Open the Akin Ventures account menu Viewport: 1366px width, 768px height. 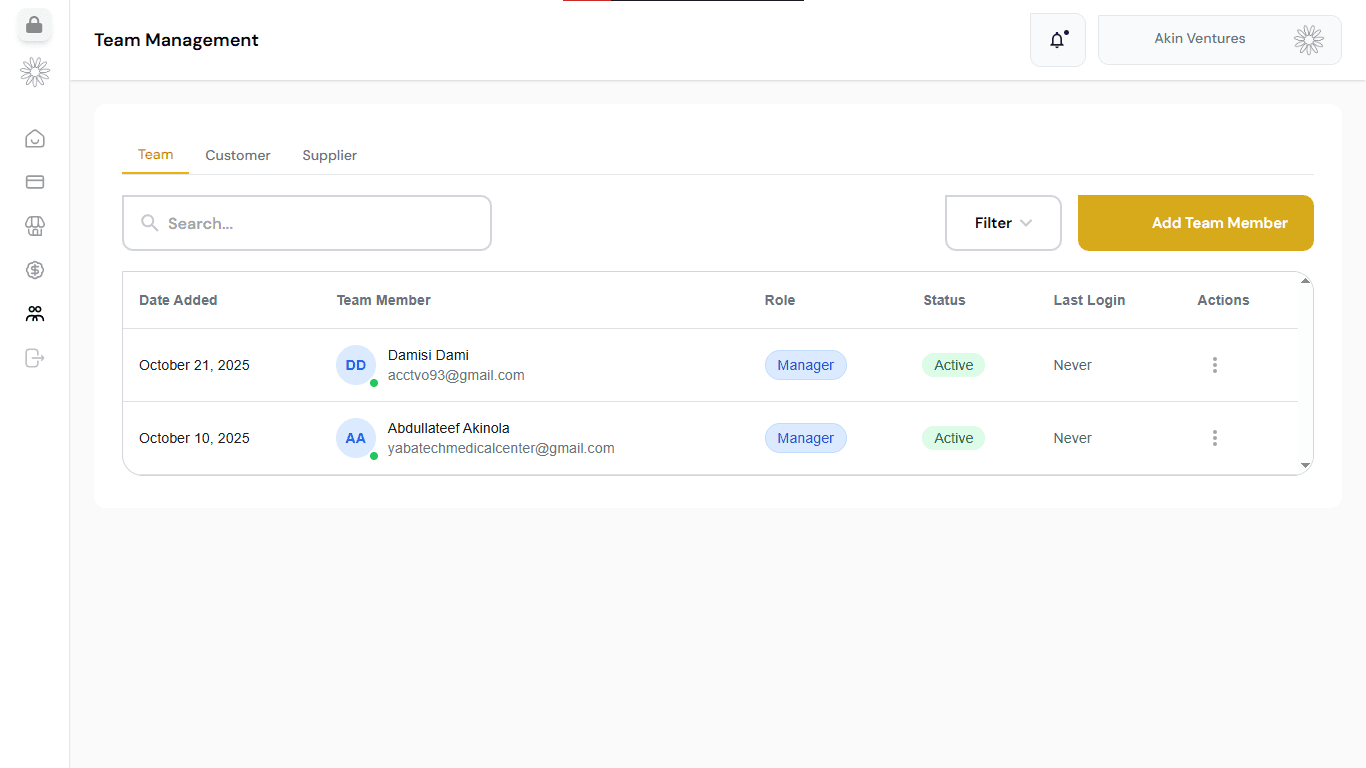[1219, 39]
